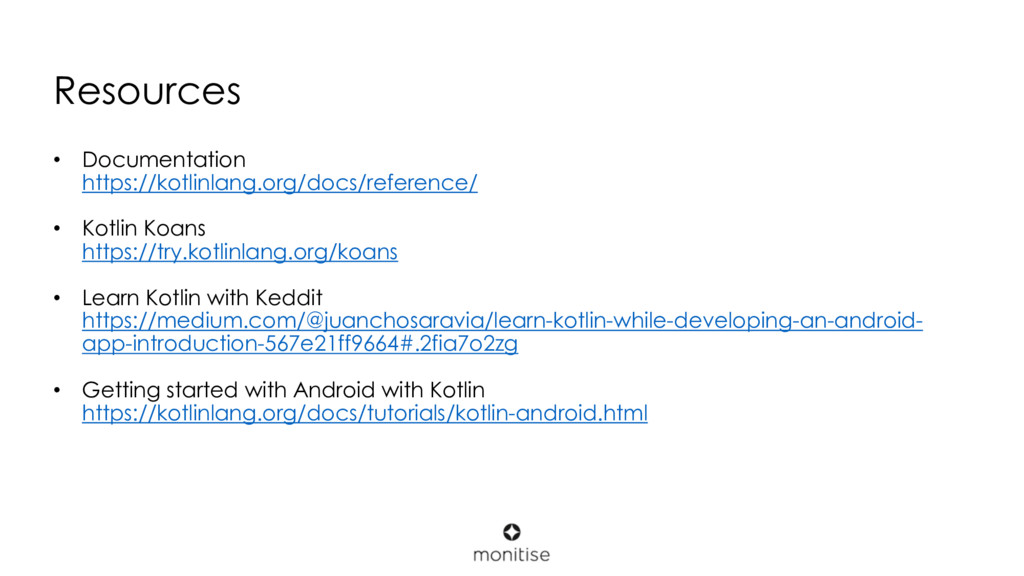
Task: Click the bullet point beside Documentation
Action: click(x=57, y=159)
